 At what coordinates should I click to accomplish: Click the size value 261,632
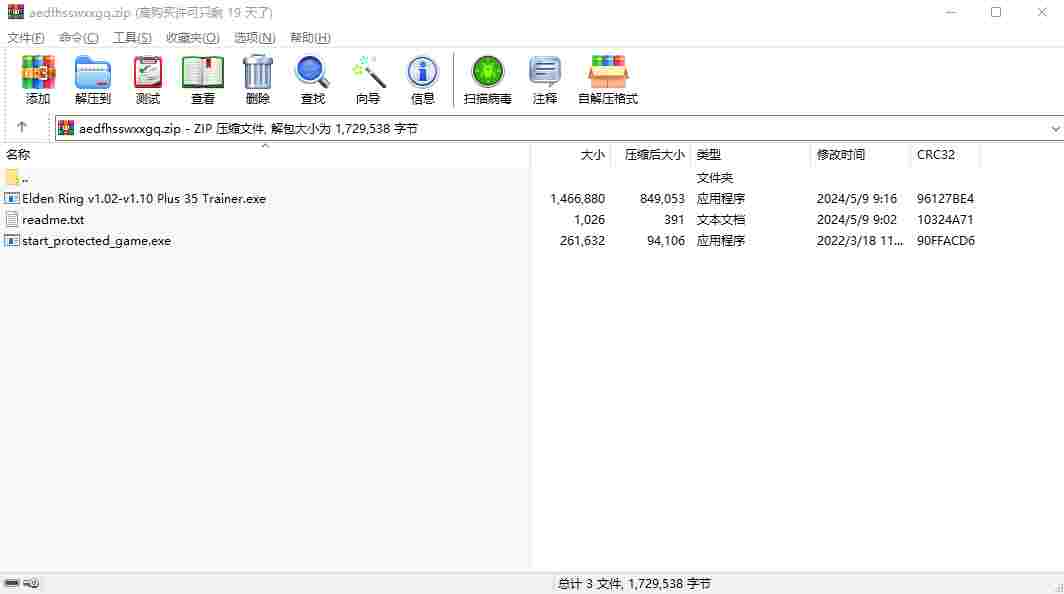tap(582, 241)
